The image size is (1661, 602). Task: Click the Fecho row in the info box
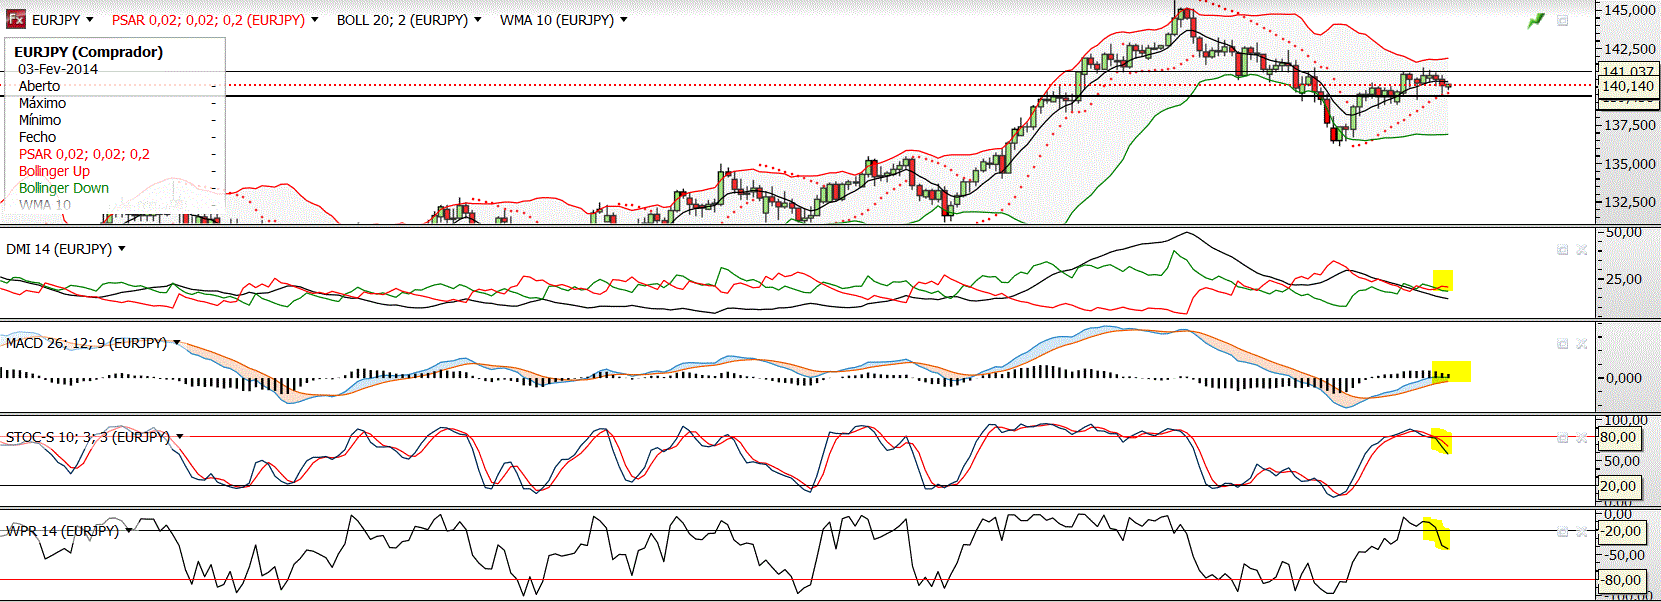(x=116, y=137)
